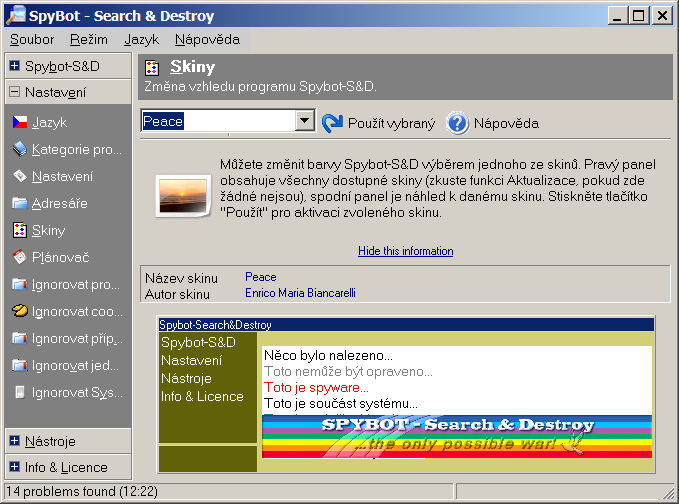This screenshot has width=679, height=504.
Task: Click preview line Toto je součást systému...
Action: 341,404
